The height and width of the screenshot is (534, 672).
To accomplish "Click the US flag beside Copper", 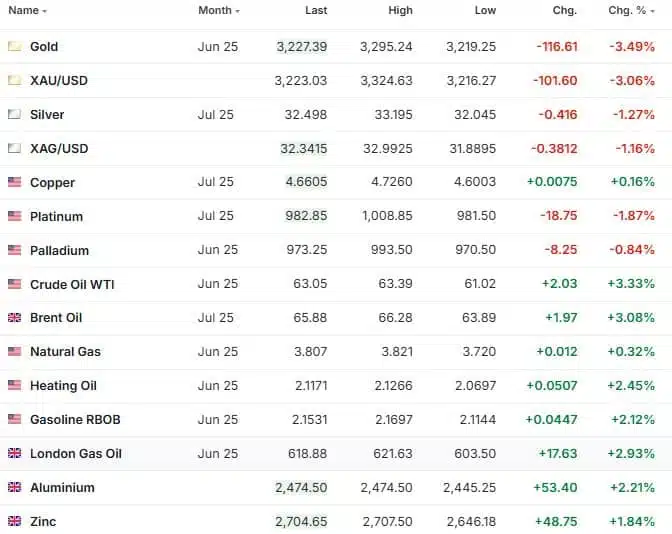I will (14, 183).
